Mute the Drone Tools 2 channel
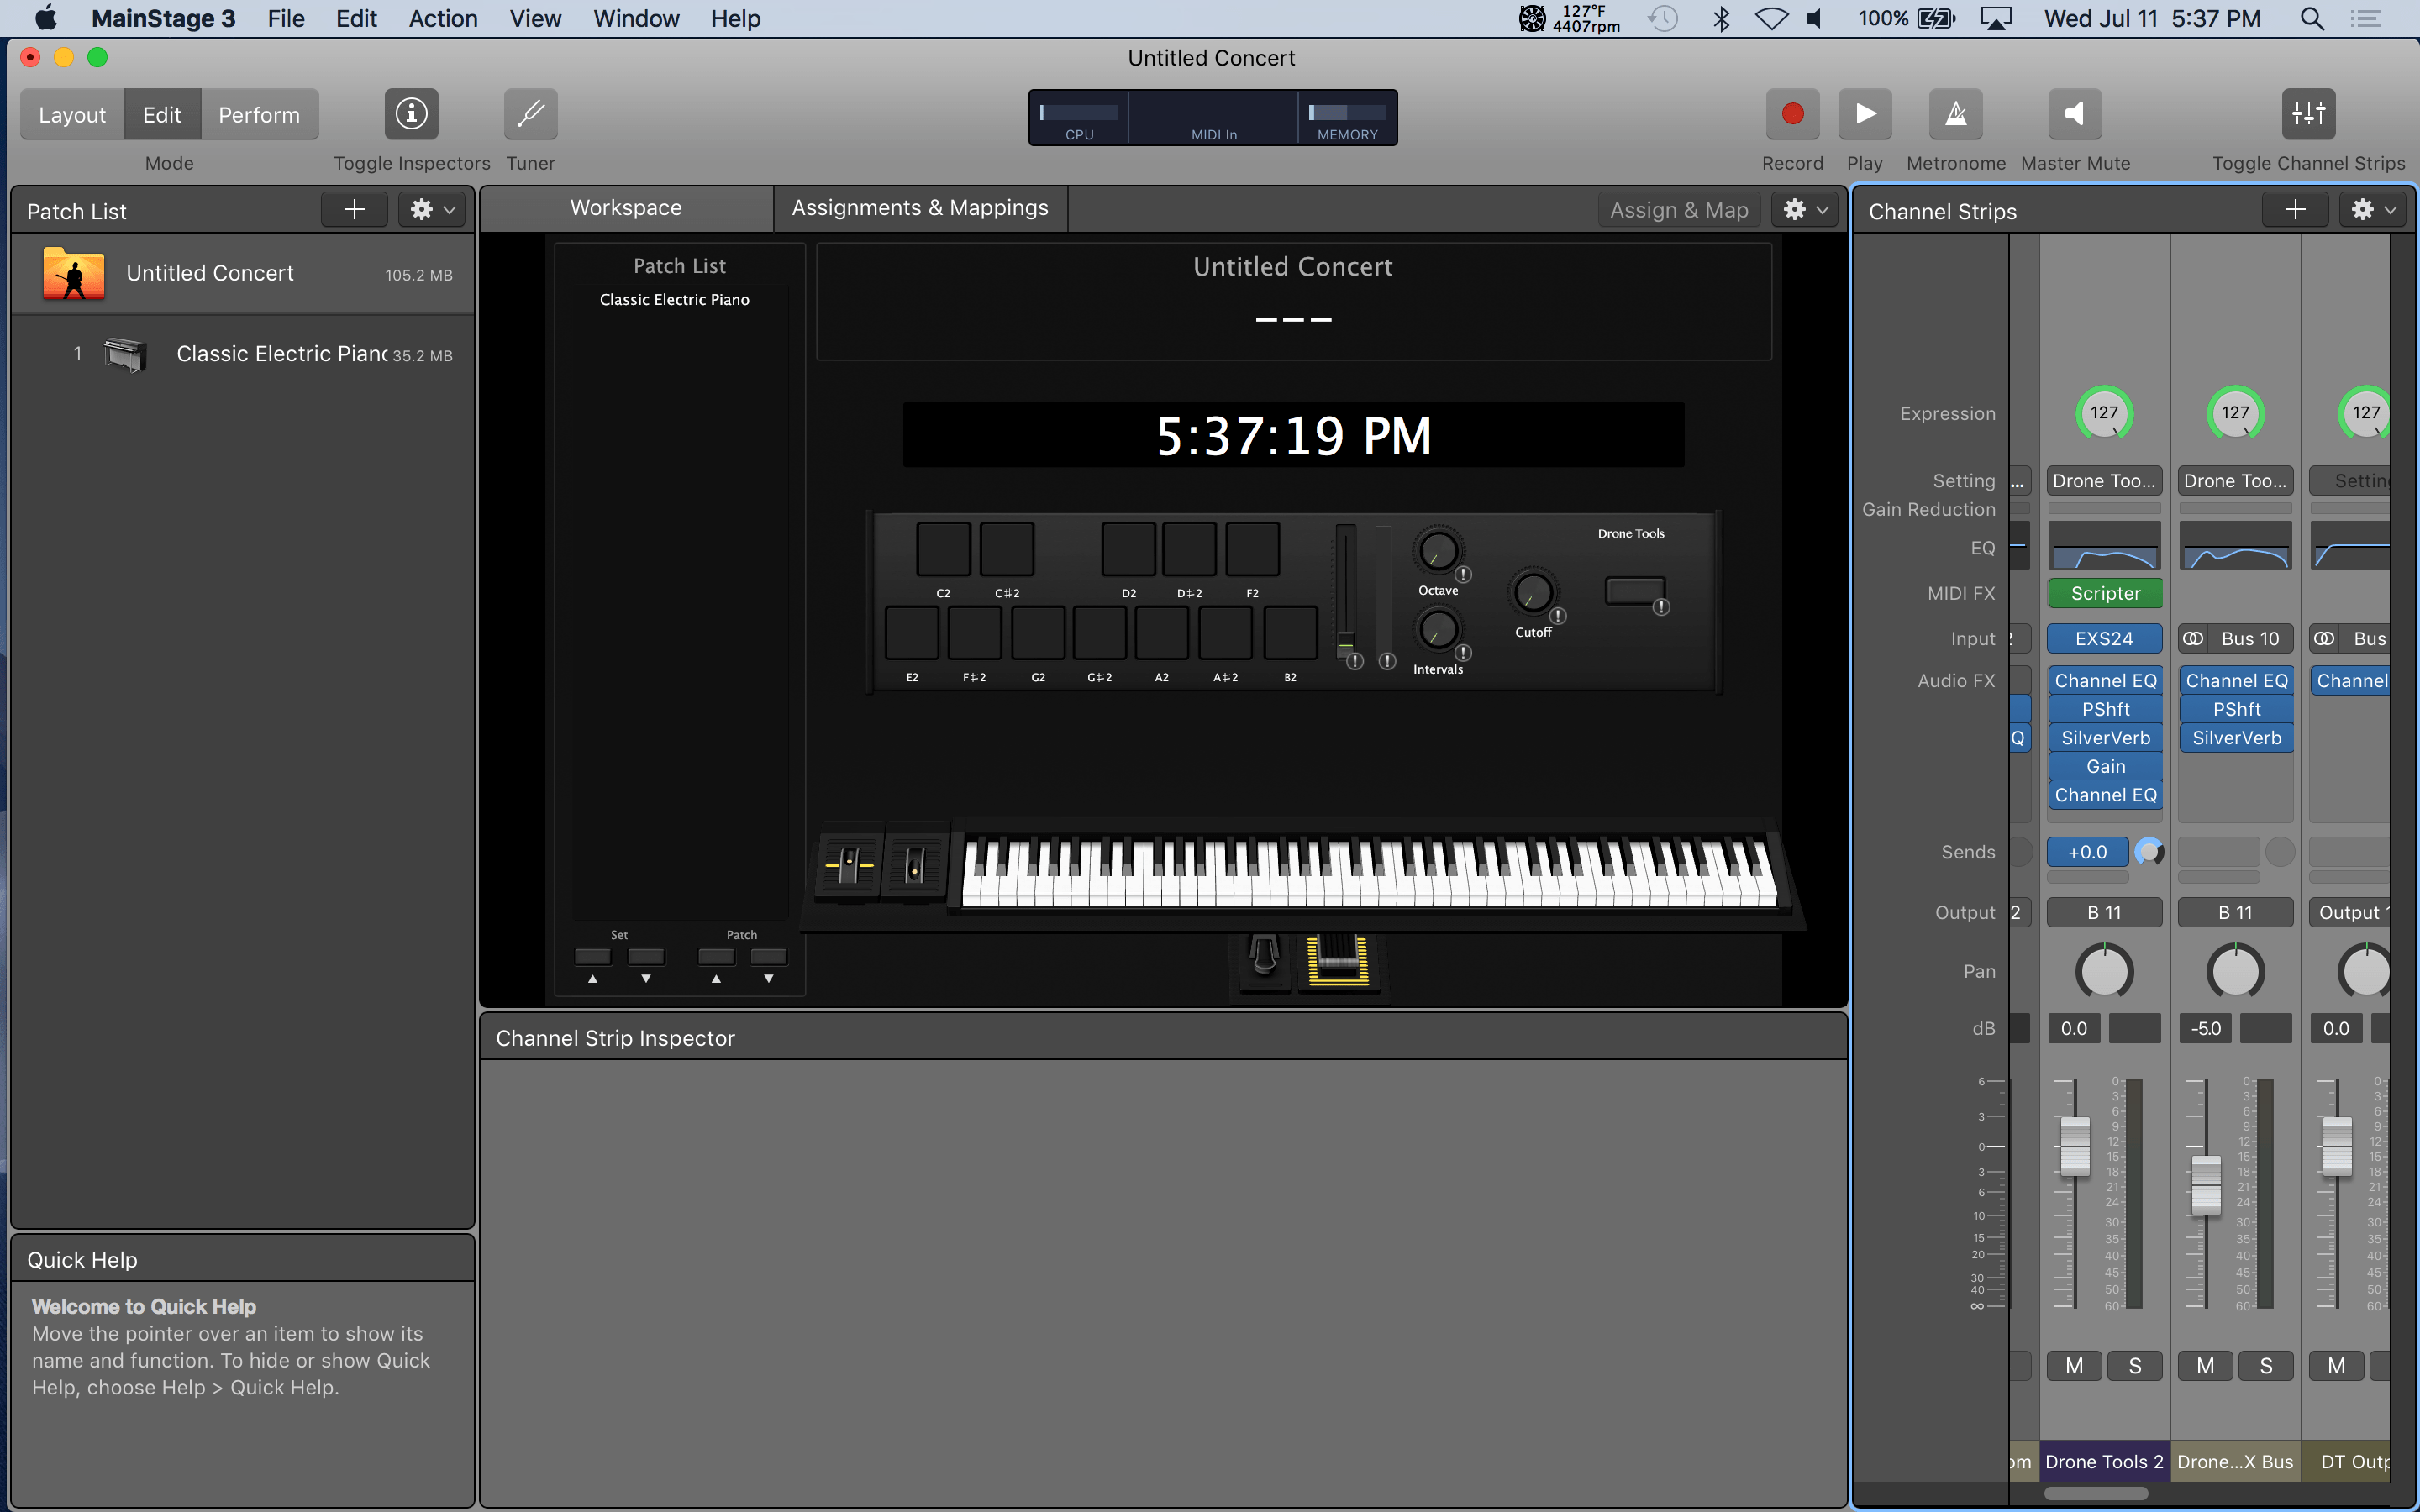 (2075, 1365)
